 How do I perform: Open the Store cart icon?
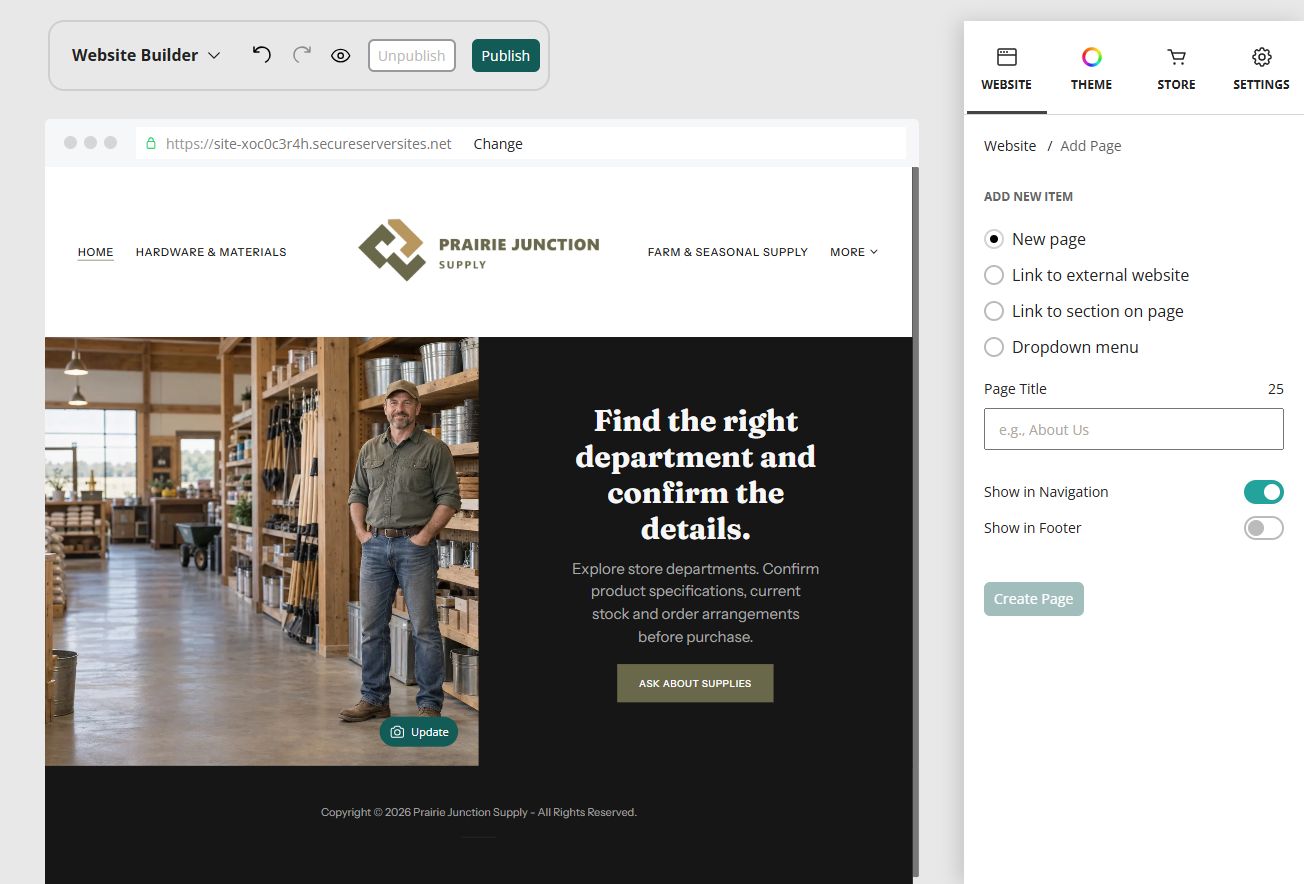click(1176, 57)
